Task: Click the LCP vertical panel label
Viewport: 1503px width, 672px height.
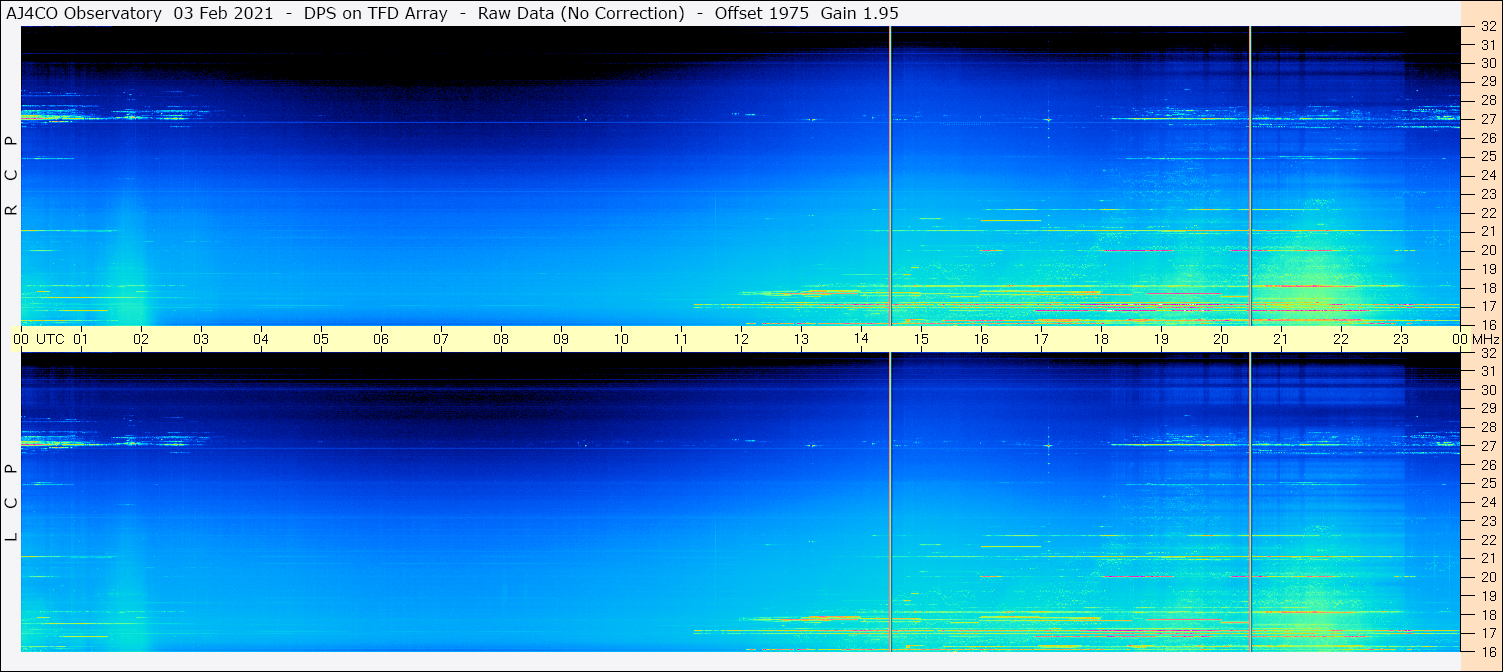Action: (x=11, y=502)
